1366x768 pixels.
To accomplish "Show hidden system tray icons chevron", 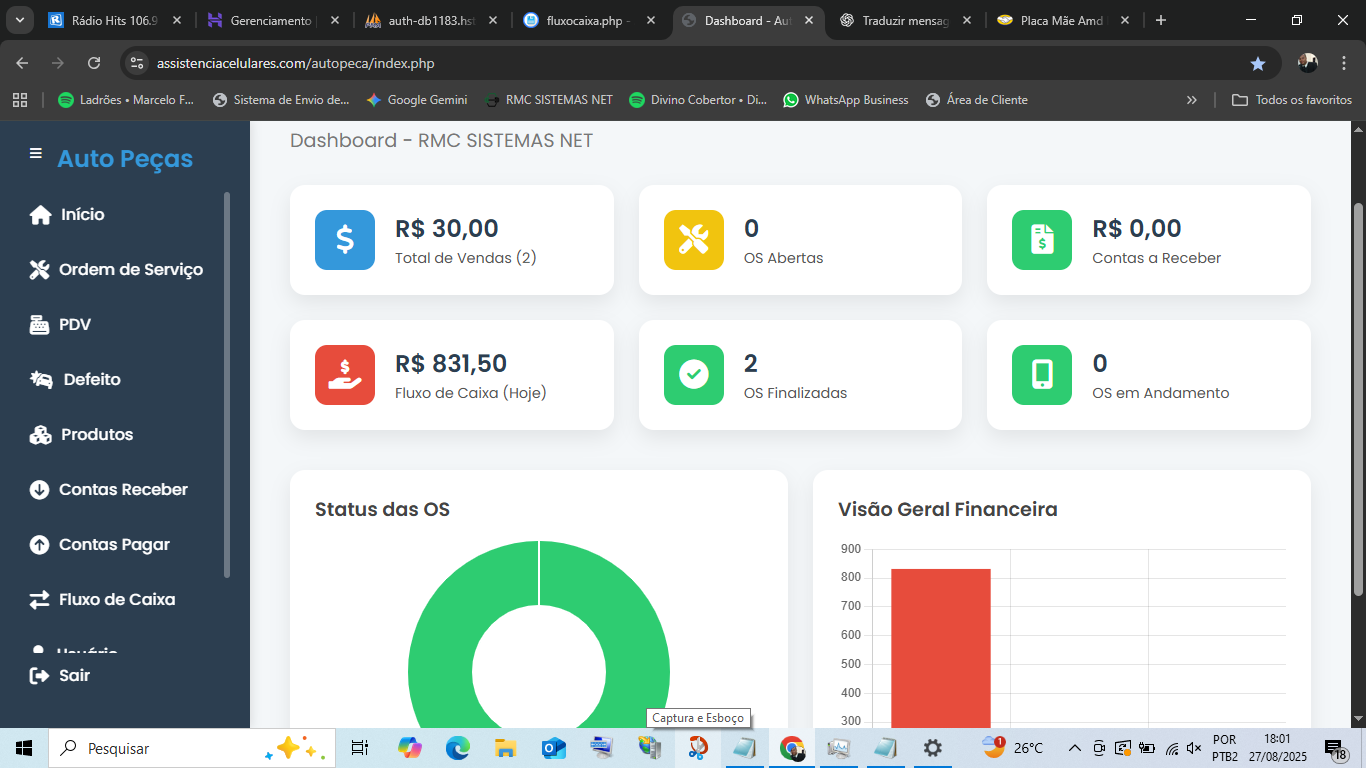I will tap(1075, 748).
